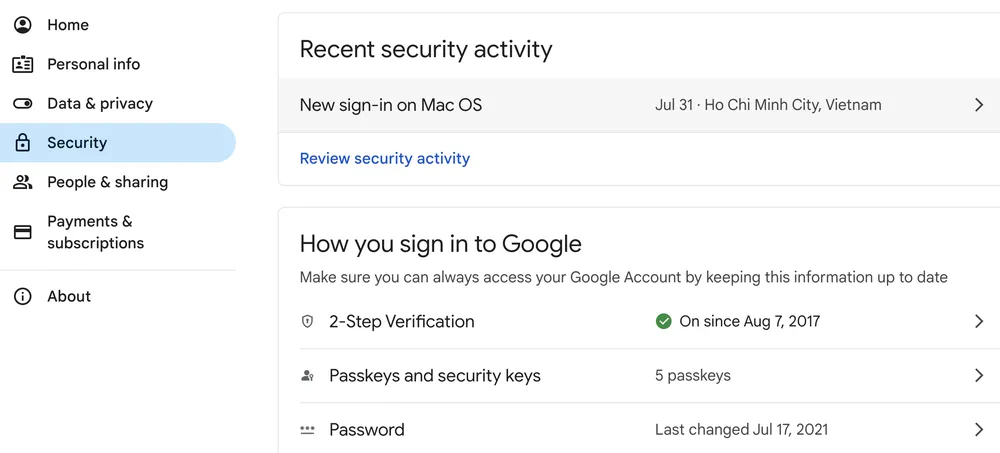Open the Passkeys and security keys chevron
1000x453 pixels.
pos(980,376)
